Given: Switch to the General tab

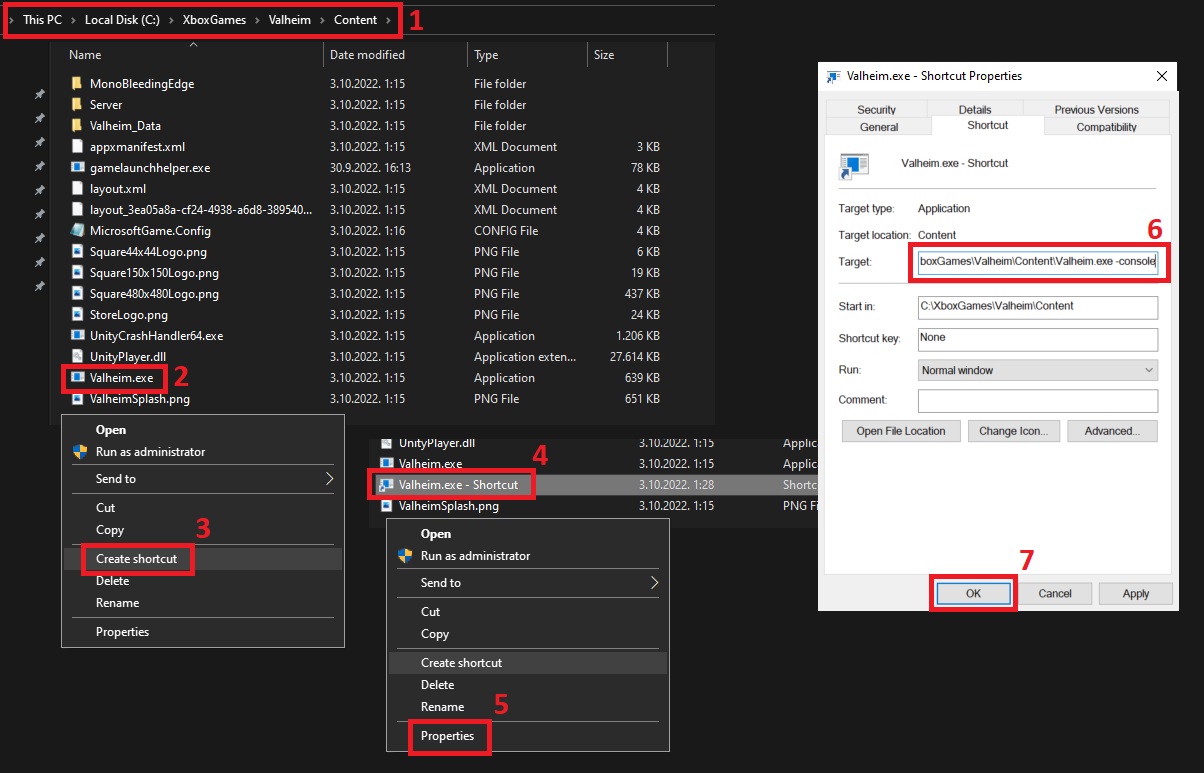Looking at the screenshot, I should point(879,127).
